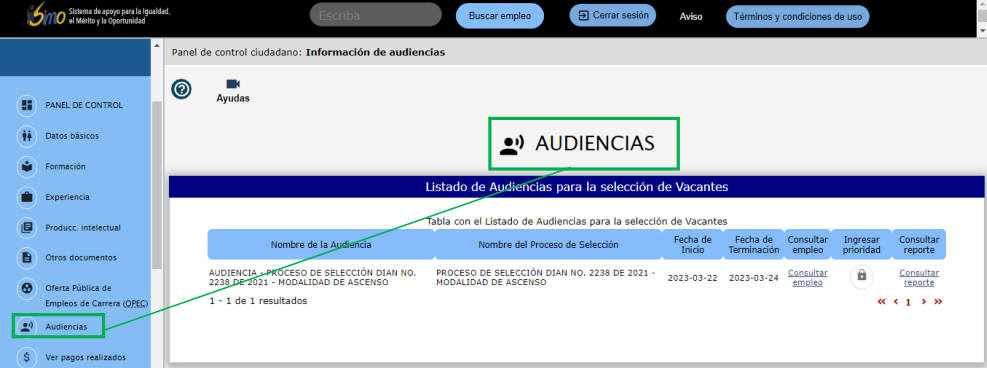The height and width of the screenshot is (368, 987).
Task: Click the Oferta Pública OPEC icon
Action: (26, 289)
